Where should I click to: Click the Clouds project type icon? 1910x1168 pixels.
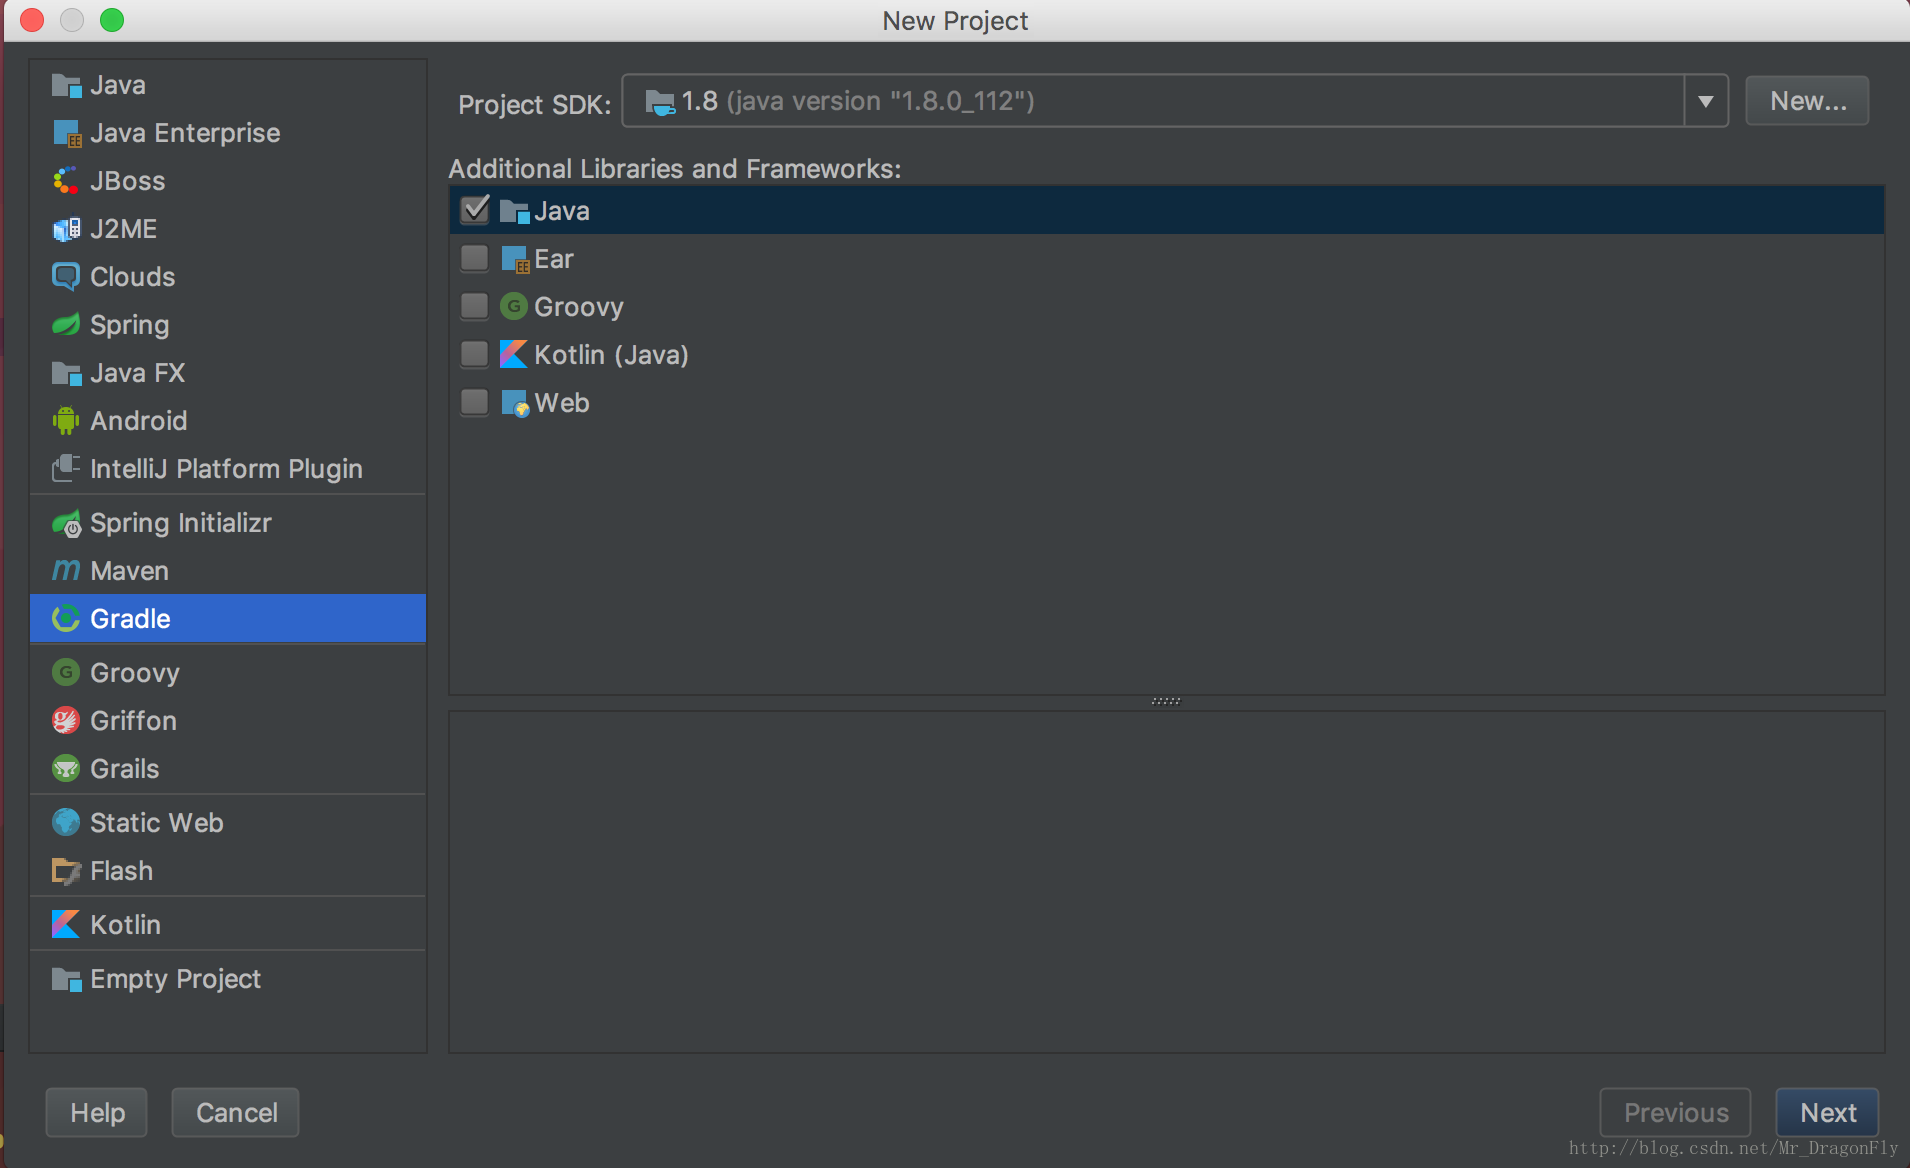[66, 277]
